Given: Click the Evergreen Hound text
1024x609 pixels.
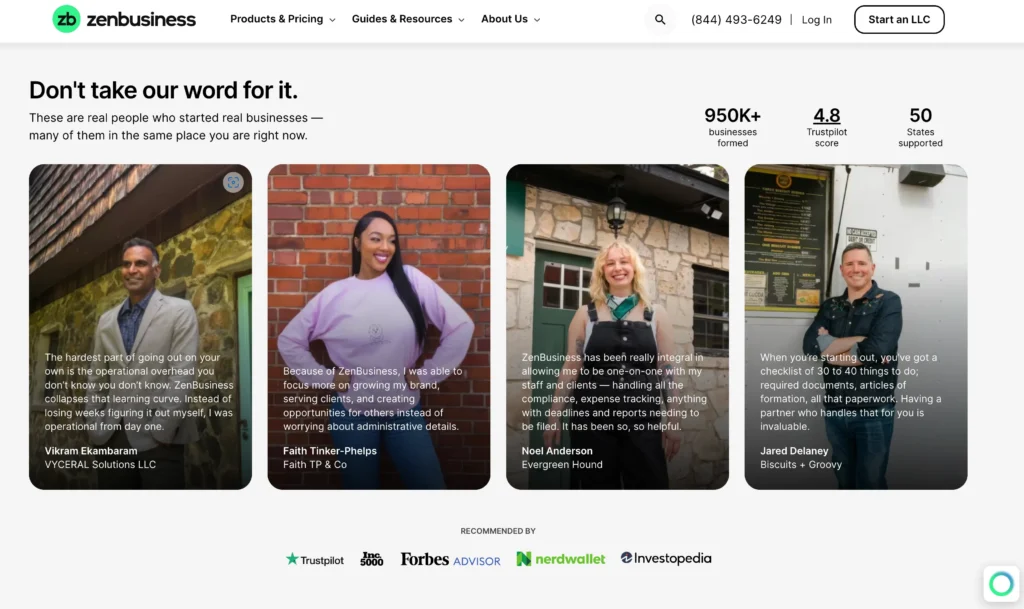Looking at the screenshot, I should (562, 465).
